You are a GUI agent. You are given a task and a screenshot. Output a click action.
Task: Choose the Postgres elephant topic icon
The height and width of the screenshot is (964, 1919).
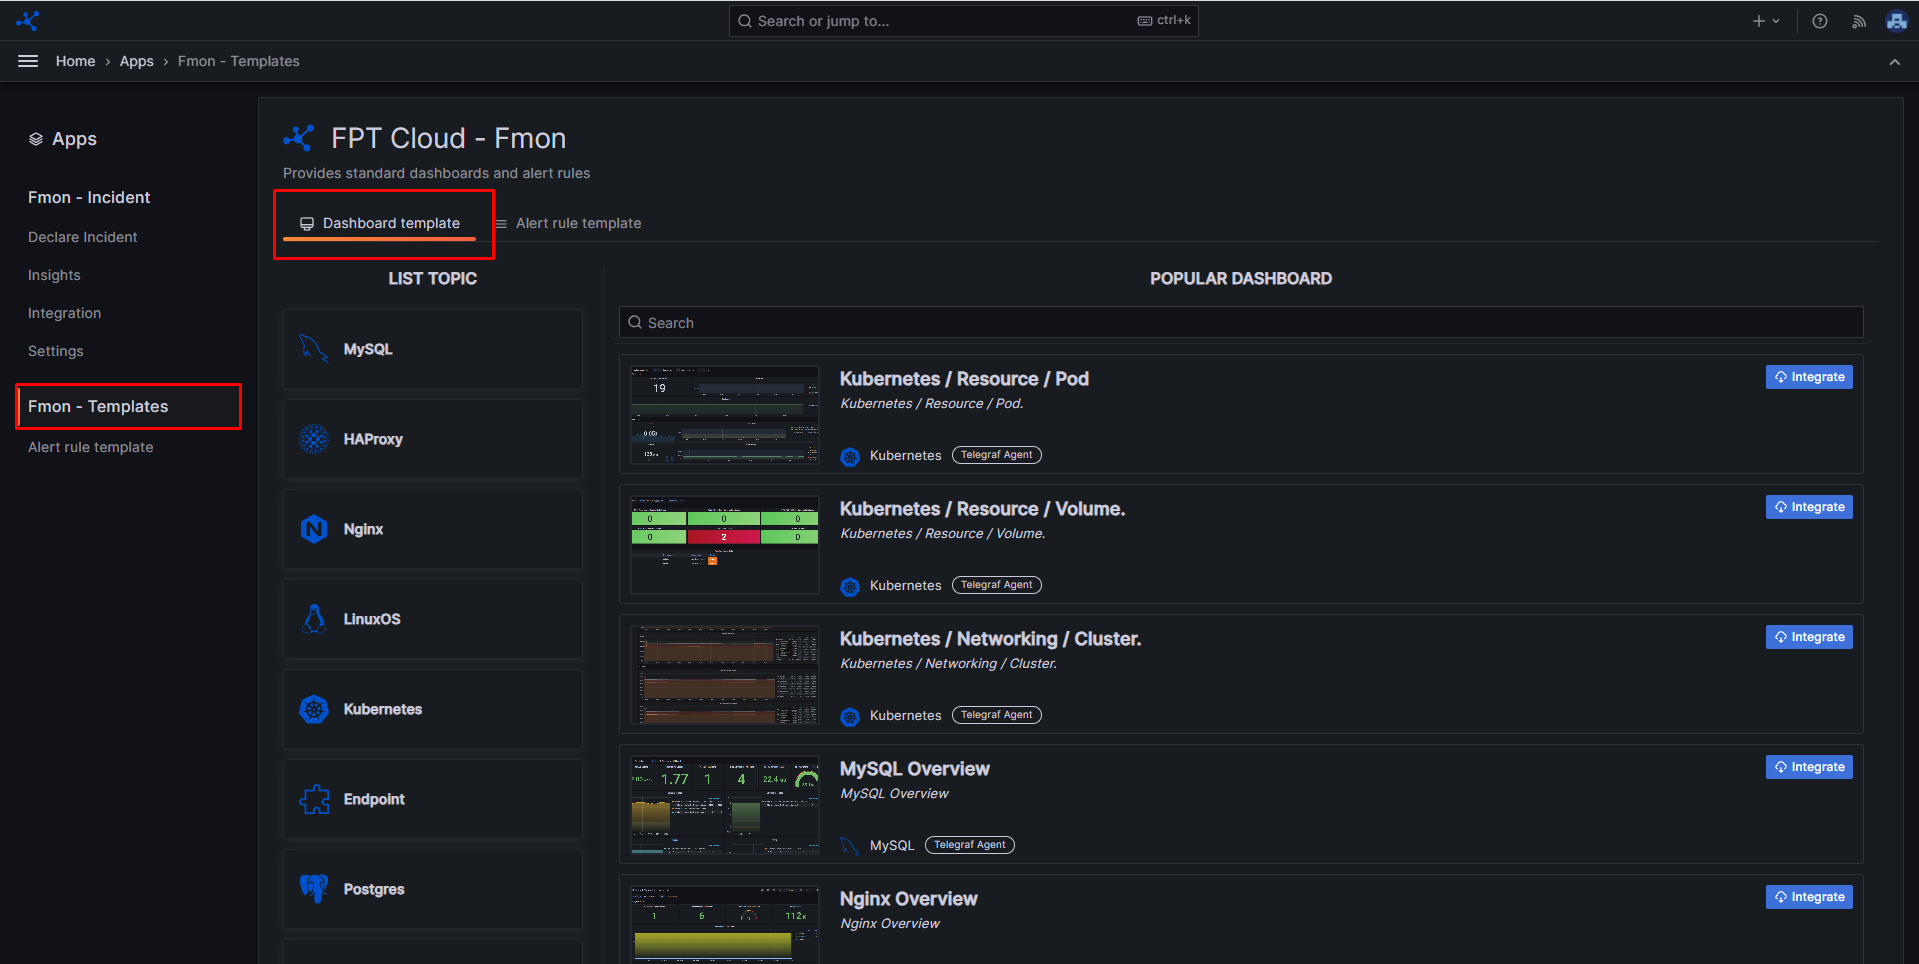314,889
